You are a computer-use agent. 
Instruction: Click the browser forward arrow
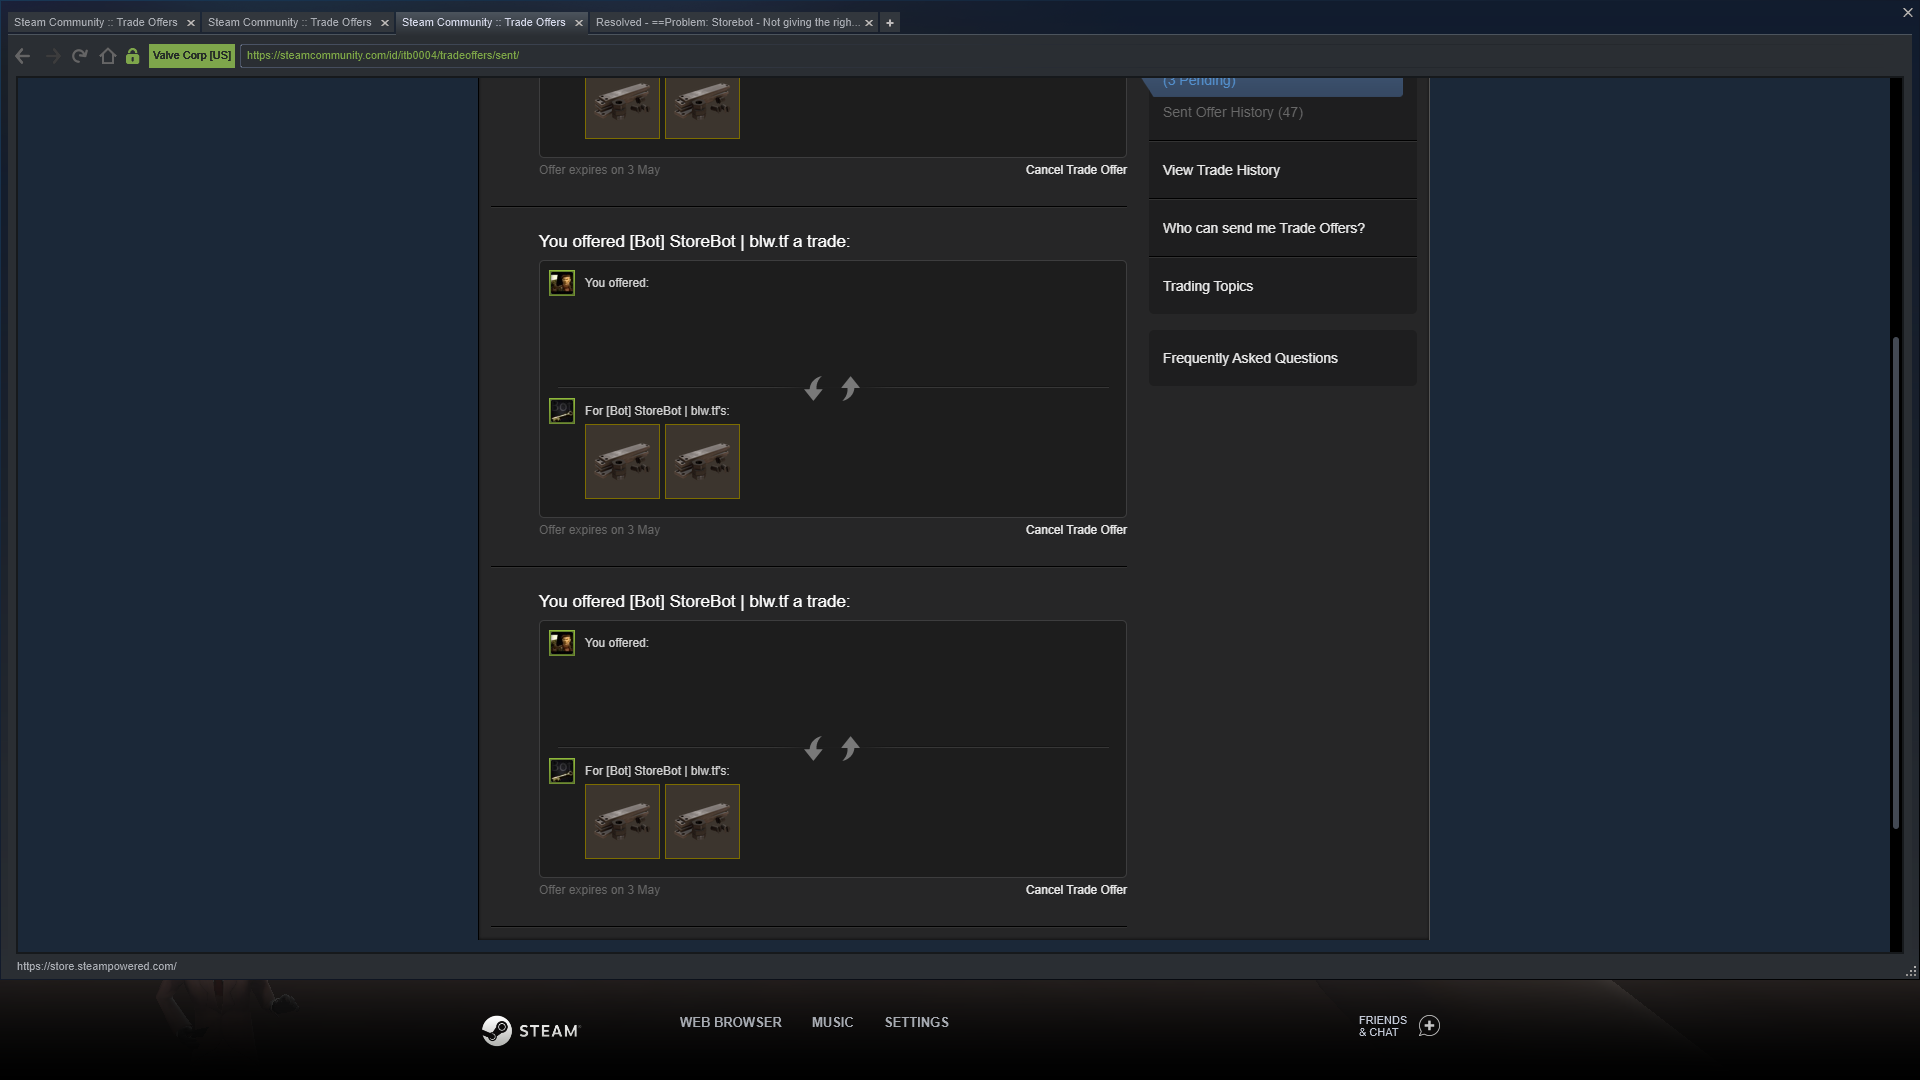[52, 56]
